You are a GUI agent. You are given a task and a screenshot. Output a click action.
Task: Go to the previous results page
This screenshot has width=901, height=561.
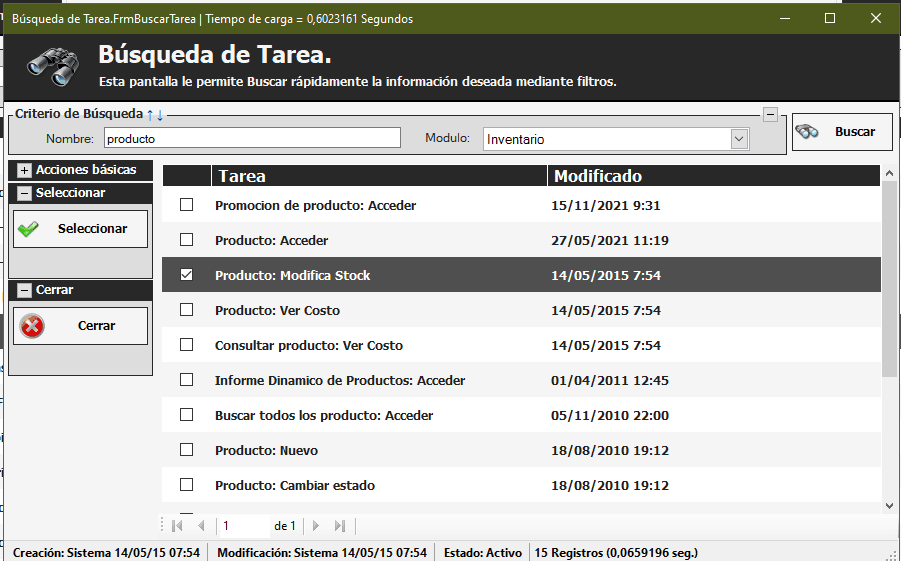pyautogui.click(x=201, y=526)
